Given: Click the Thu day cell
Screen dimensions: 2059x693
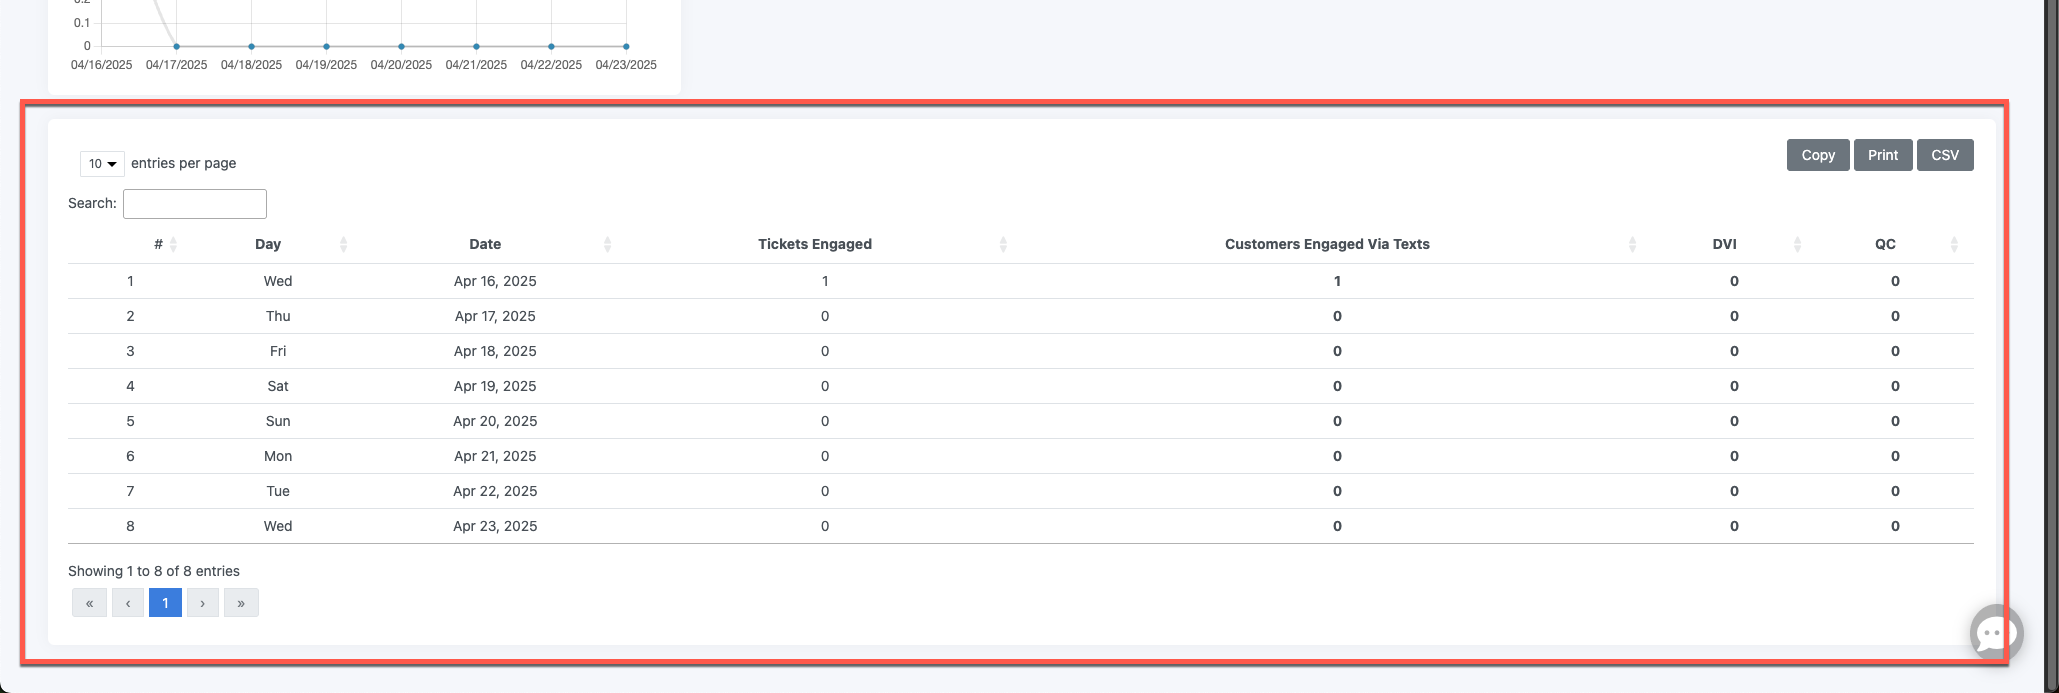Looking at the screenshot, I should pyautogui.click(x=278, y=316).
